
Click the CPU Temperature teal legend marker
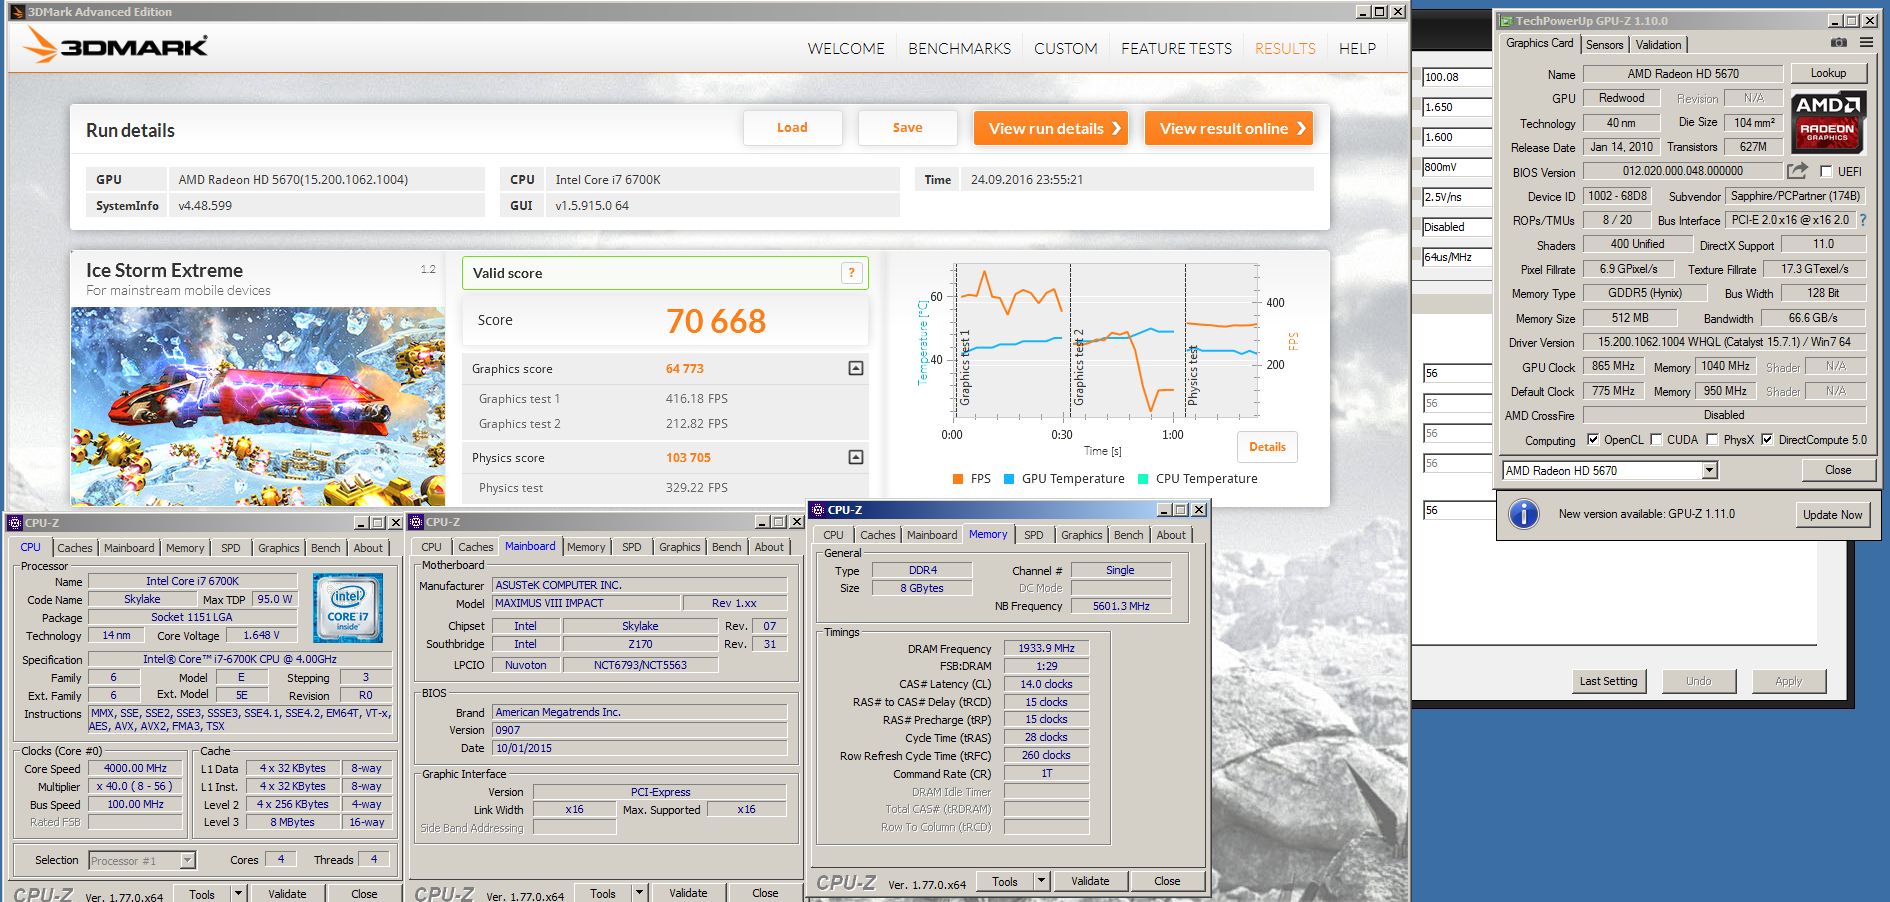point(1143,479)
